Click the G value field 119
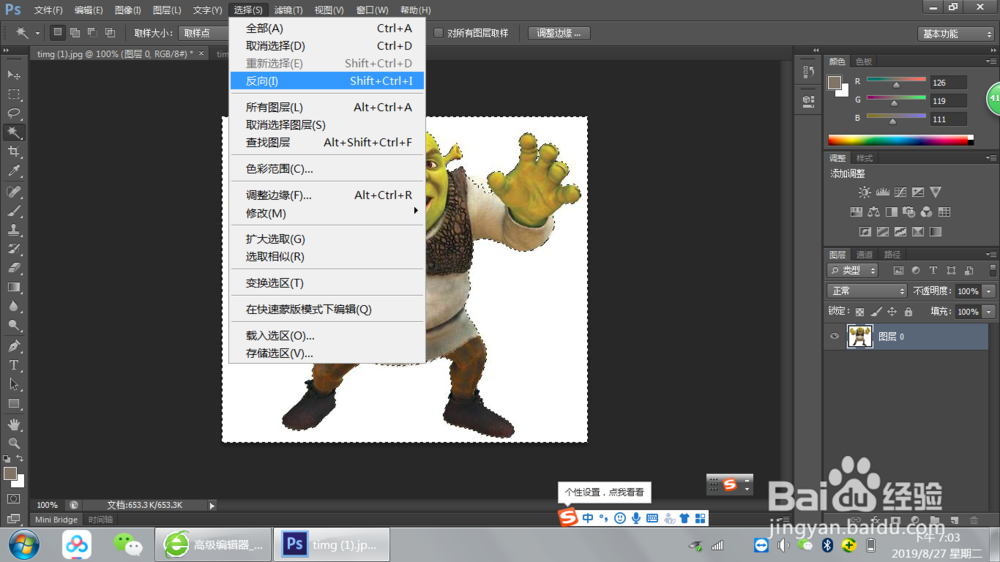1000x562 pixels. coord(948,101)
